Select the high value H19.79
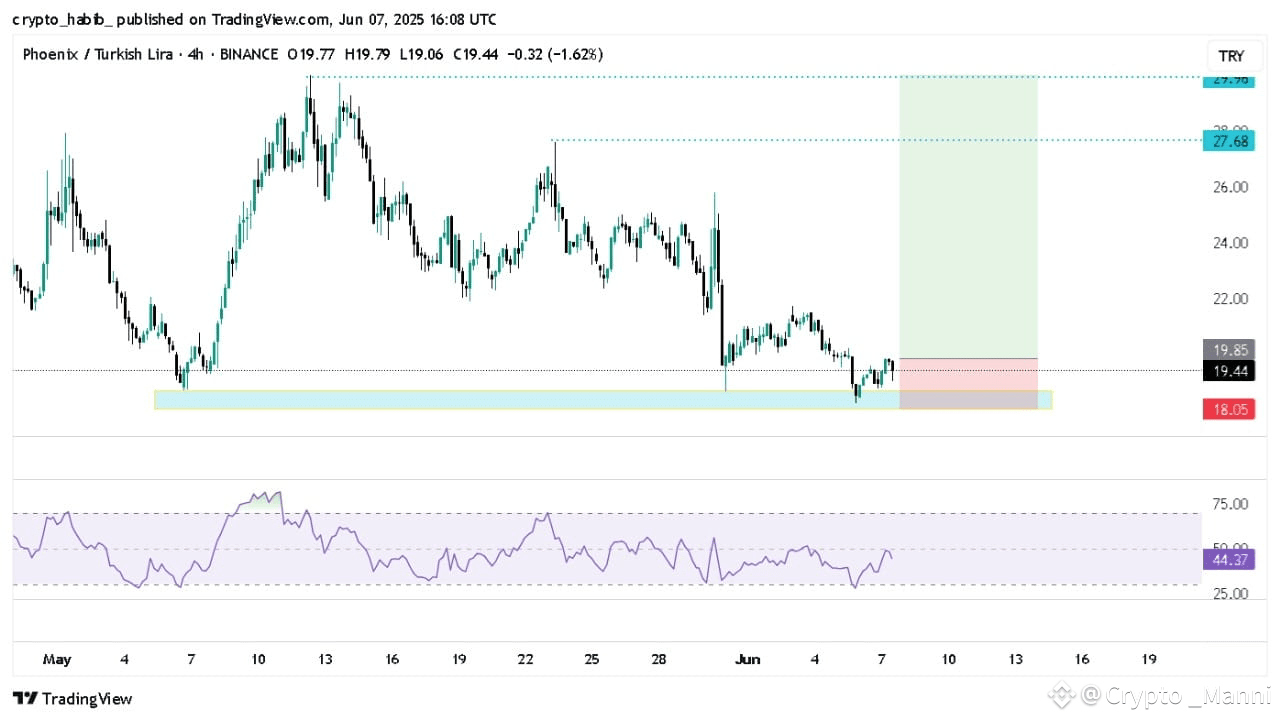Viewport: 1280px width, 720px height. [x=368, y=54]
